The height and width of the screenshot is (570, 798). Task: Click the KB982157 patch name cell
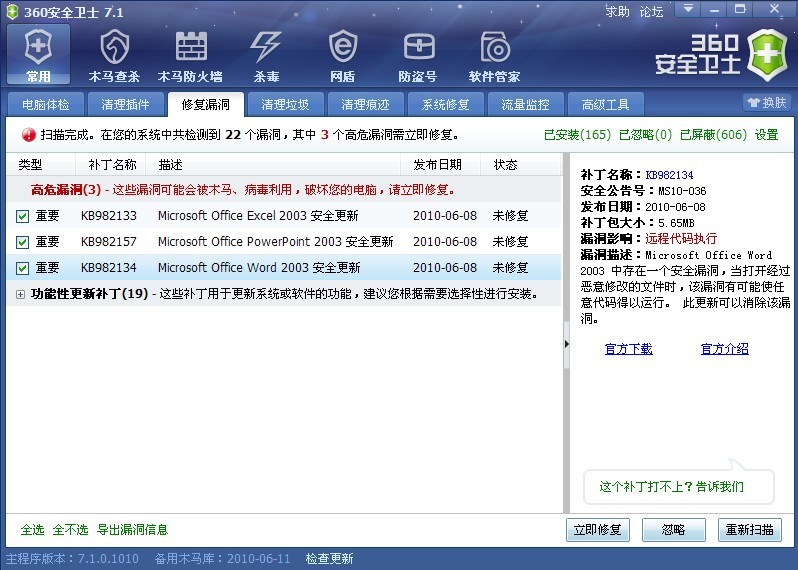109,242
